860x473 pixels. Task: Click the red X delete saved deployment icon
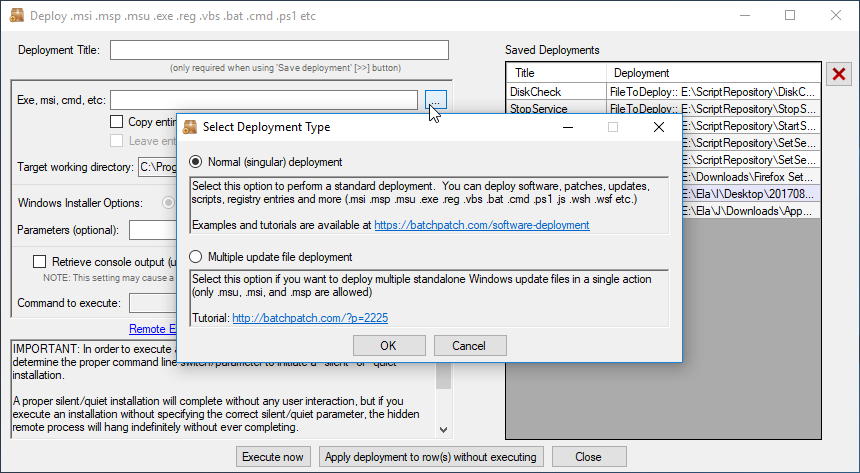[839, 74]
